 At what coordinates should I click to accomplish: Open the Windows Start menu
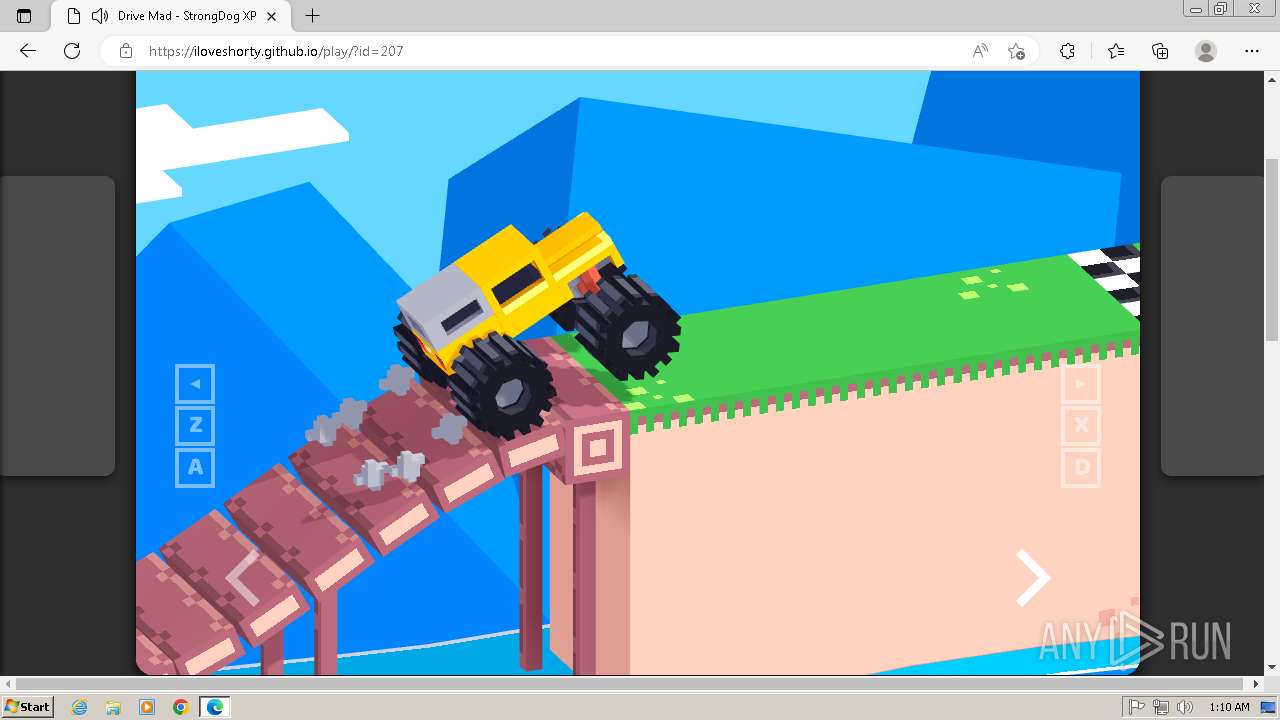tap(27, 706)
